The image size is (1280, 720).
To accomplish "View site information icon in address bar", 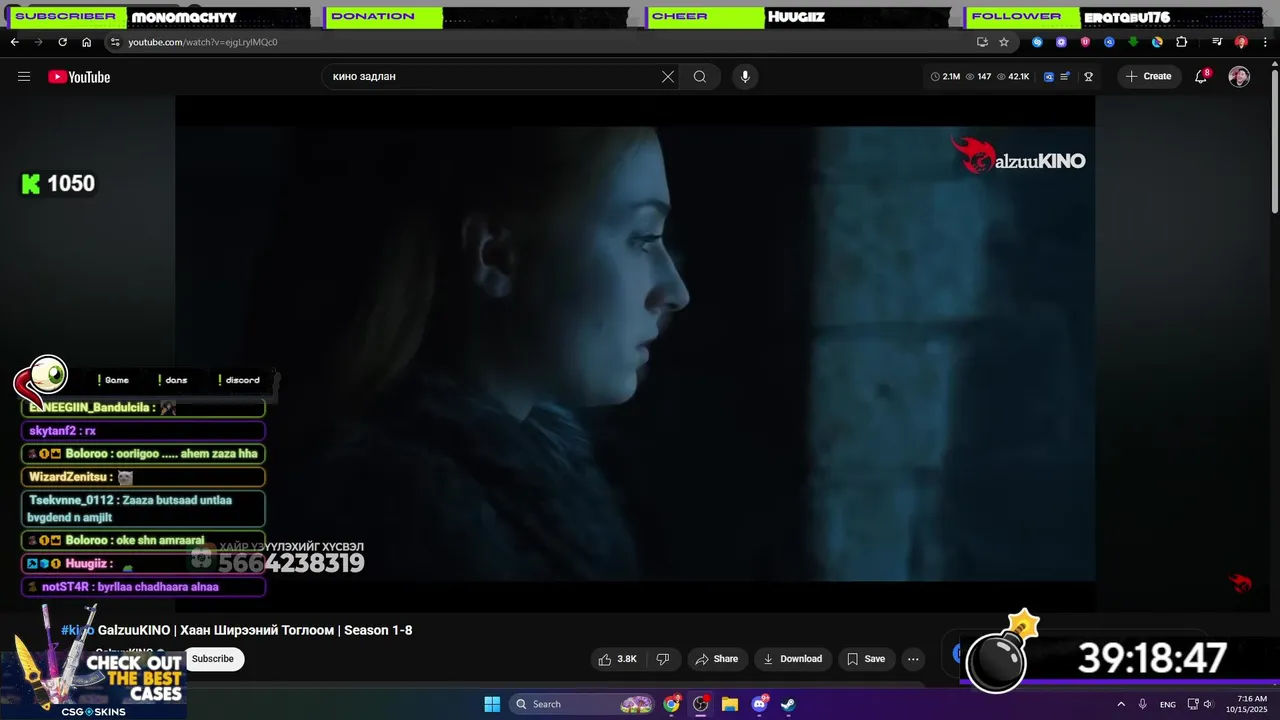I will 115,42.
